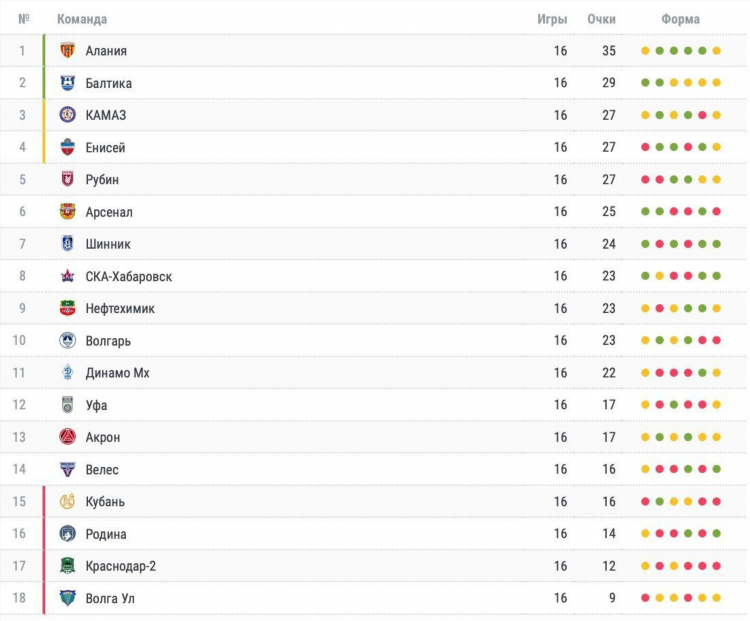
Task: Sort table by Игры column header
Action: click(552, 19)
